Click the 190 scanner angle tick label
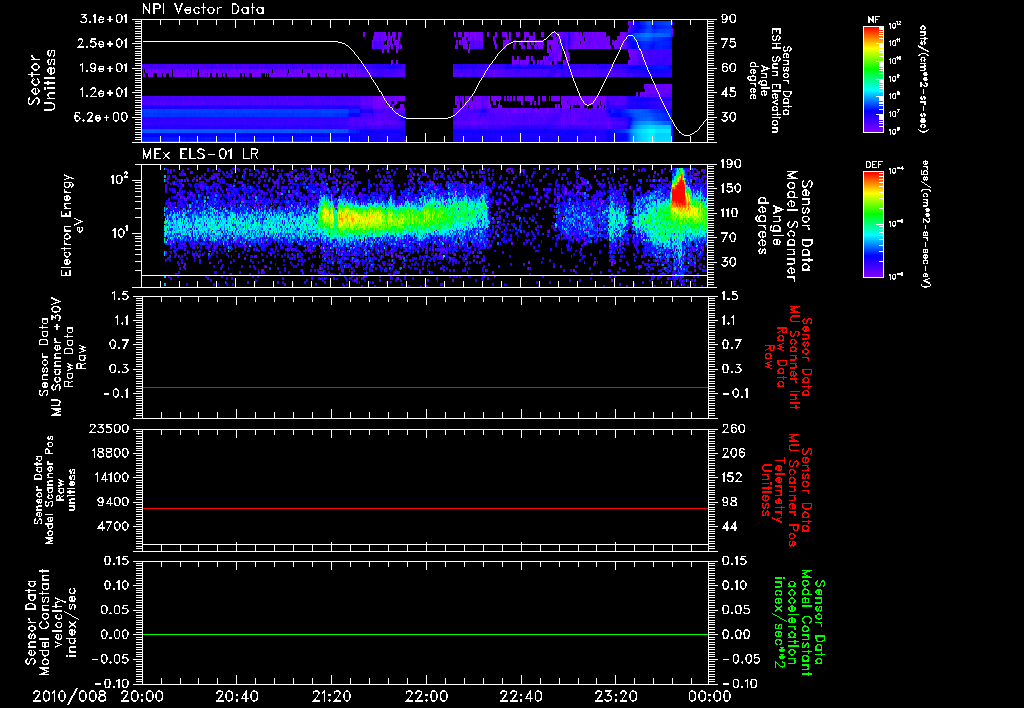The width and height of the screenshot is (1024, 708). (731, 164)
